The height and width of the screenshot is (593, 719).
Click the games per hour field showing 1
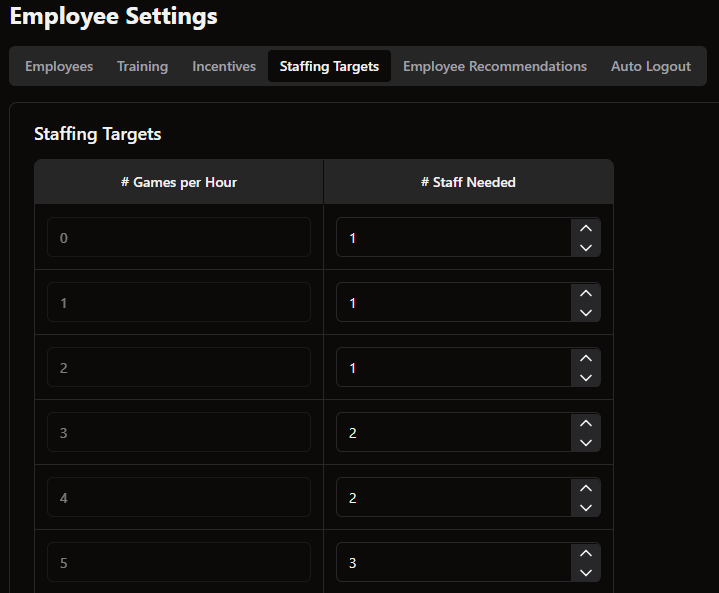179,302
